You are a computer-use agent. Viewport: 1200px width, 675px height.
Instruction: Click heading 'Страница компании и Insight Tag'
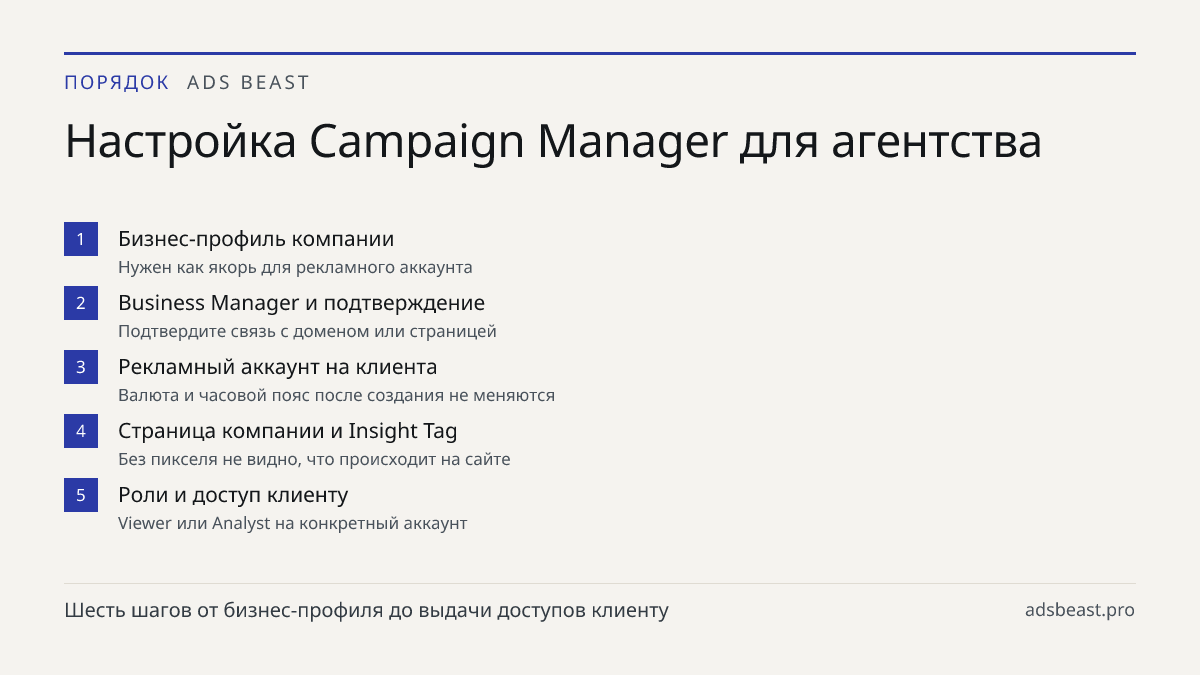tap(287, 431)
